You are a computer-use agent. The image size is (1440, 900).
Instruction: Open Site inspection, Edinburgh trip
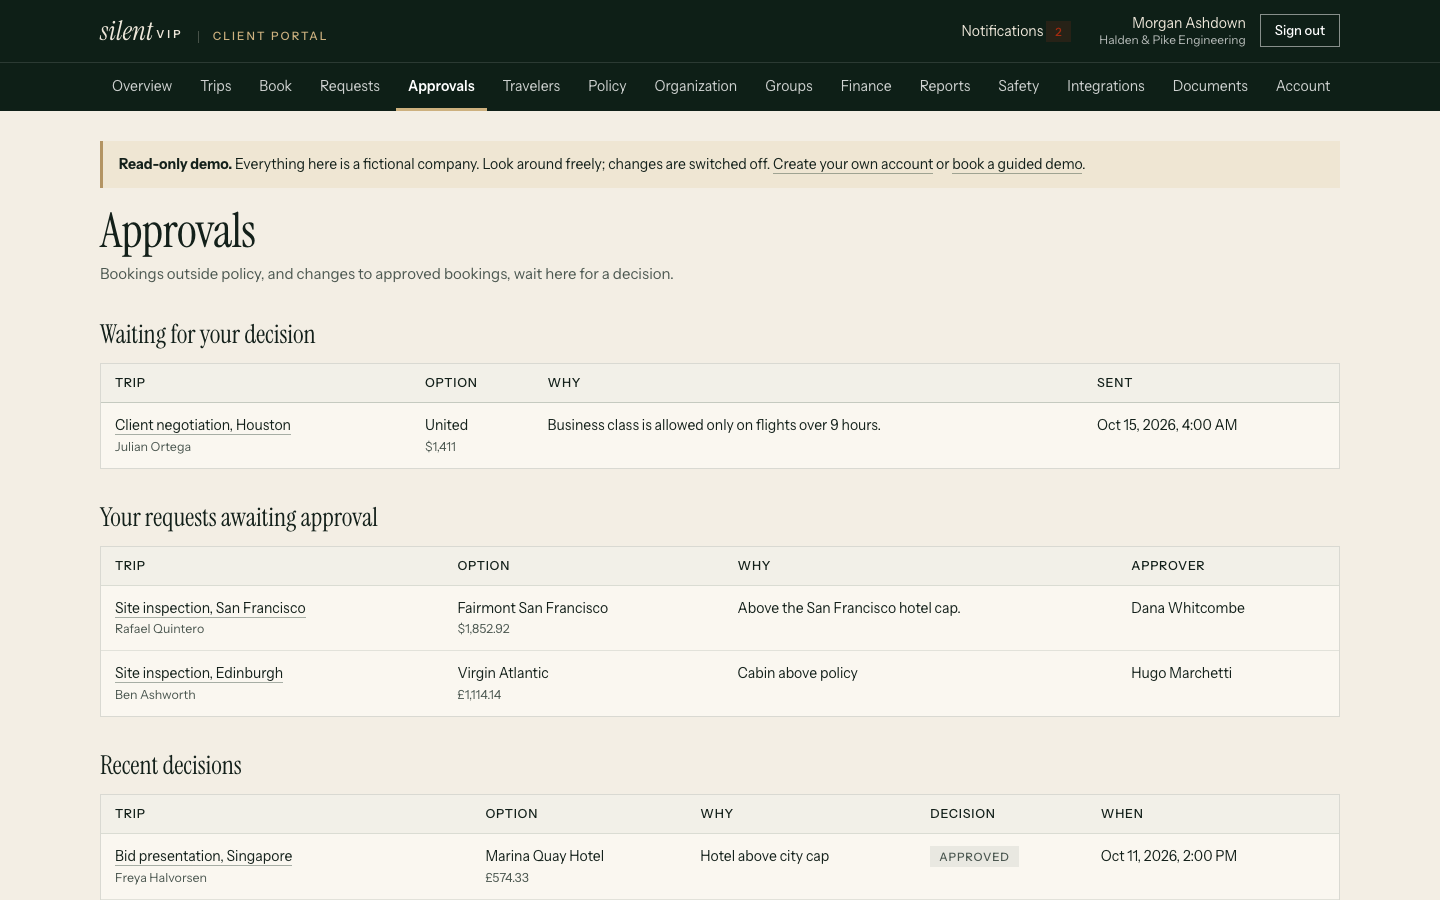[199, 673]
